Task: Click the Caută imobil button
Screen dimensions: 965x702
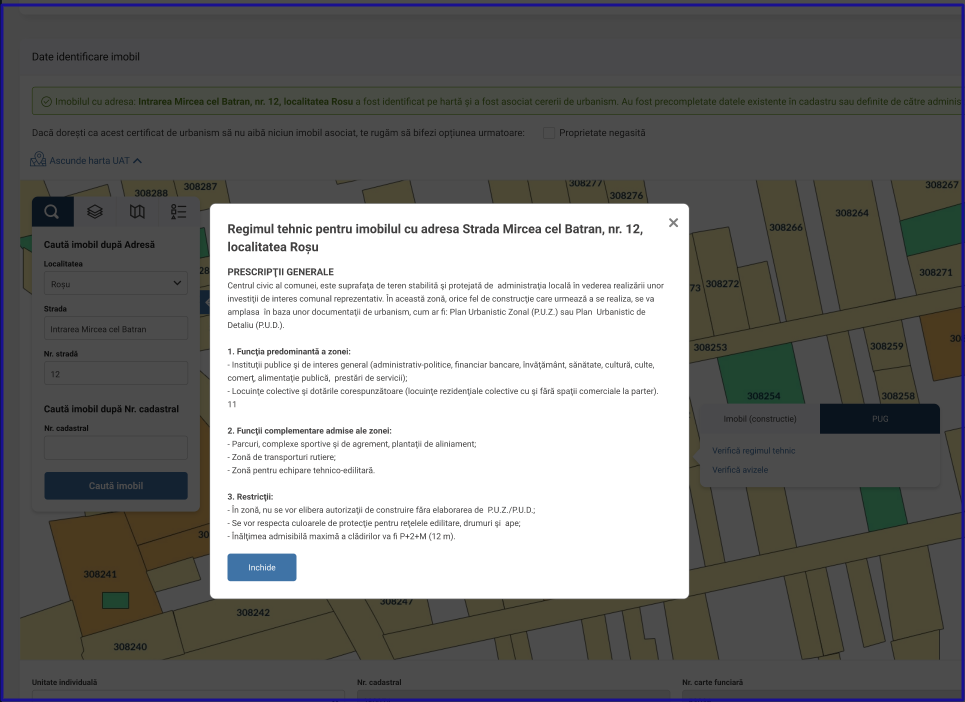Action: (116, 485)
